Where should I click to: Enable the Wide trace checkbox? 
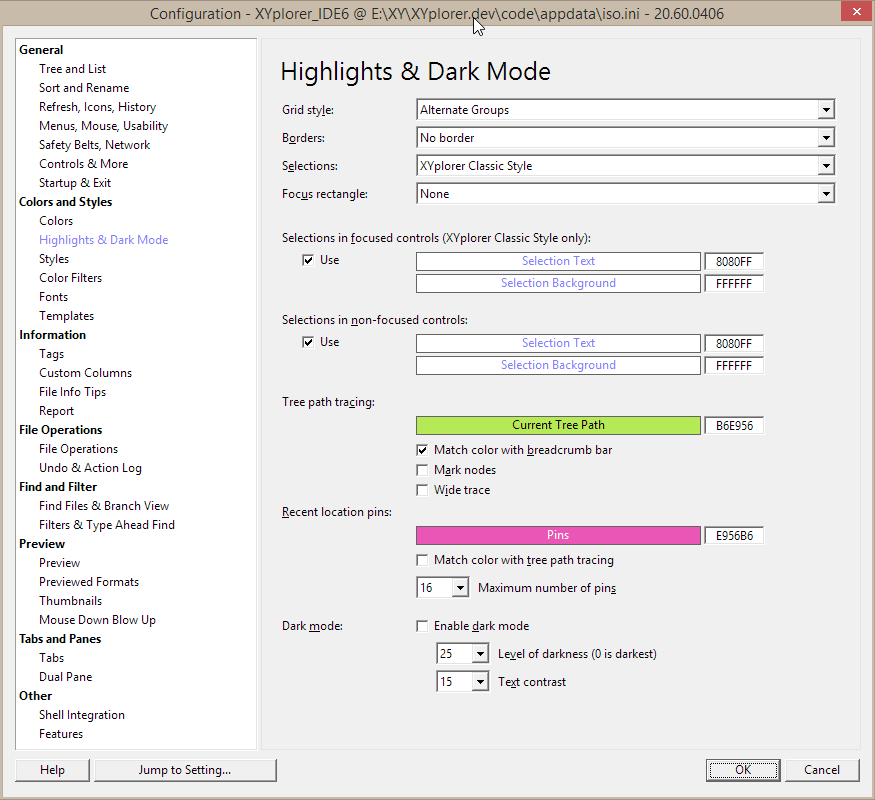coord(422,490)
